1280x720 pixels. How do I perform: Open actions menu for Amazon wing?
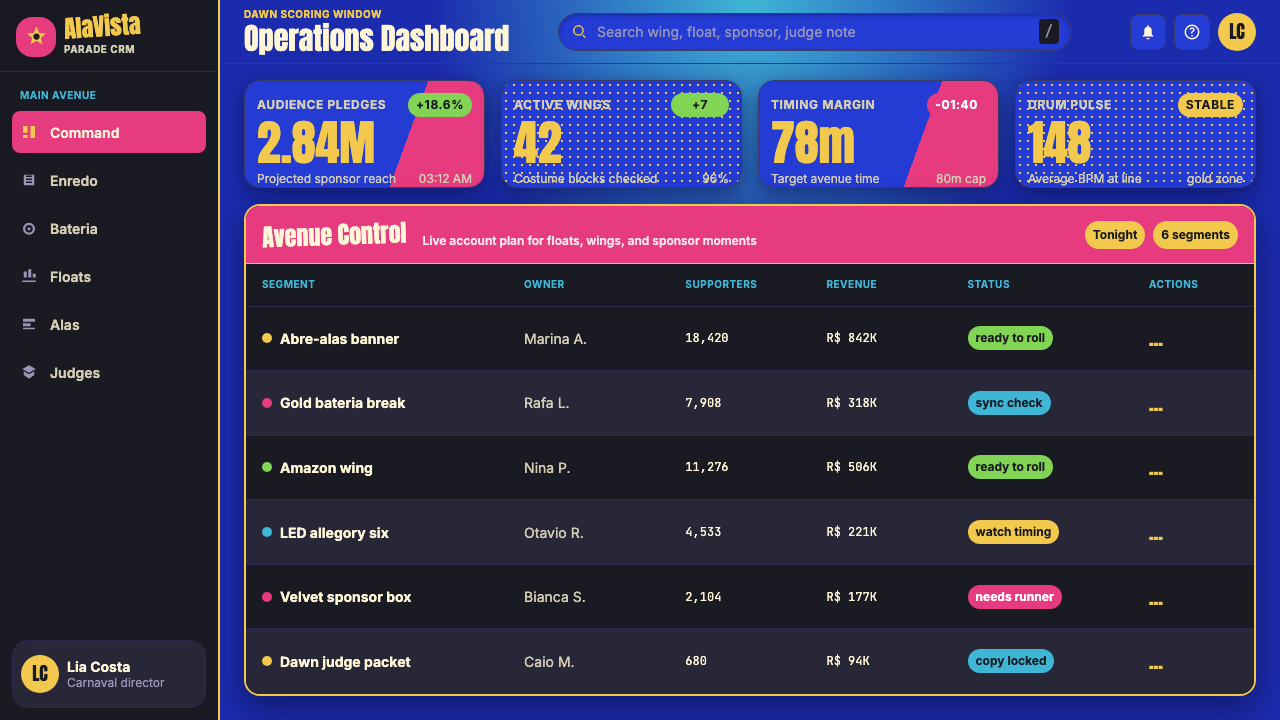(1156, 472)
